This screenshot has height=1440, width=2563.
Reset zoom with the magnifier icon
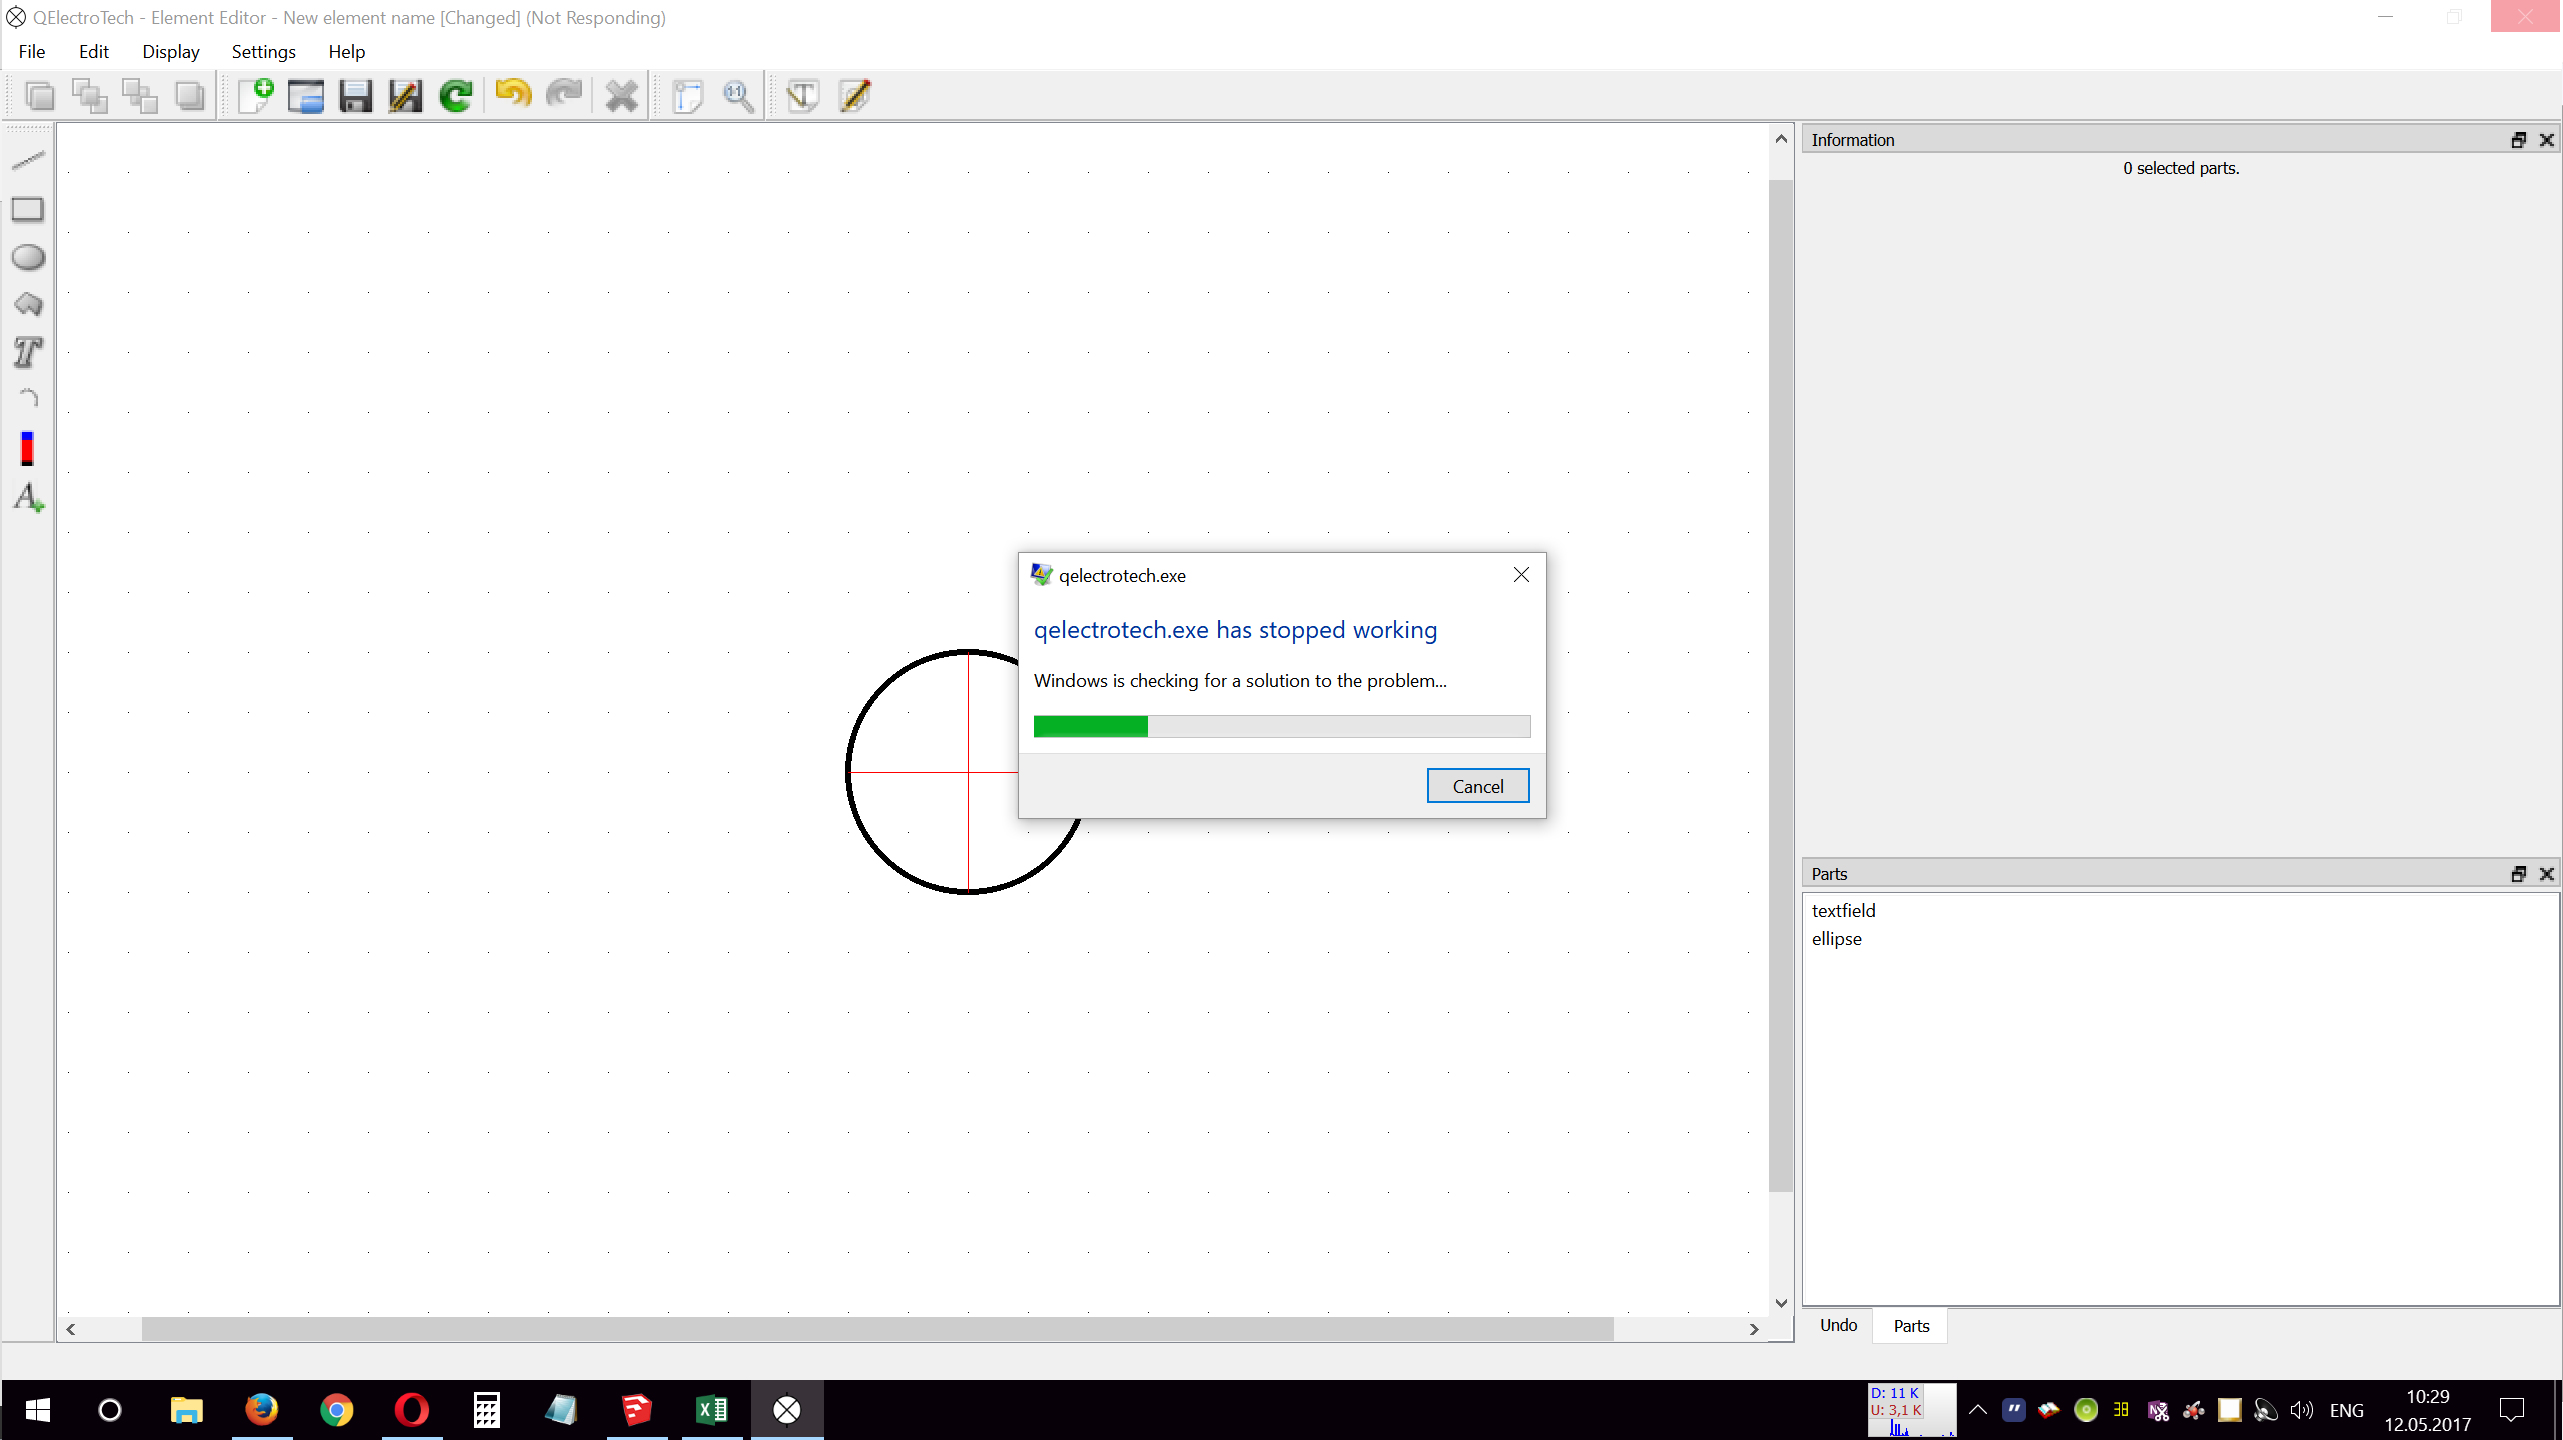pyautogui.click(x=738, y=96)
